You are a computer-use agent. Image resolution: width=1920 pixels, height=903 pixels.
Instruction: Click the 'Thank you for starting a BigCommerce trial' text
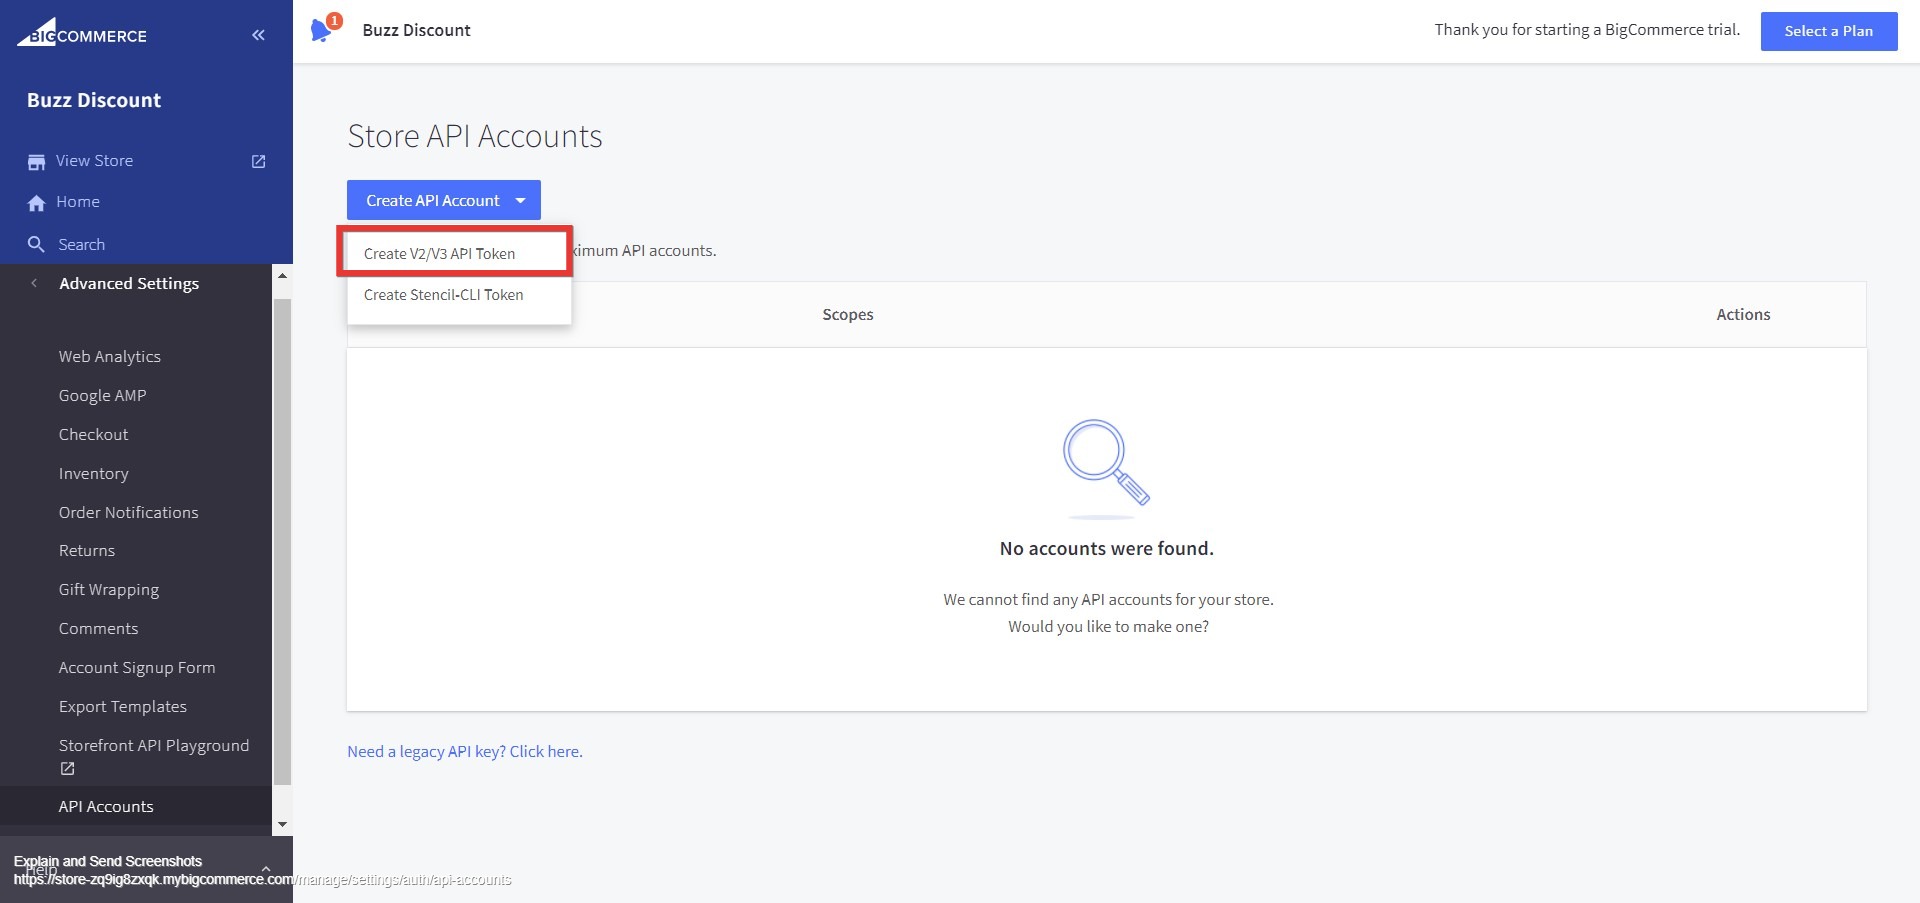(1587, 29)
